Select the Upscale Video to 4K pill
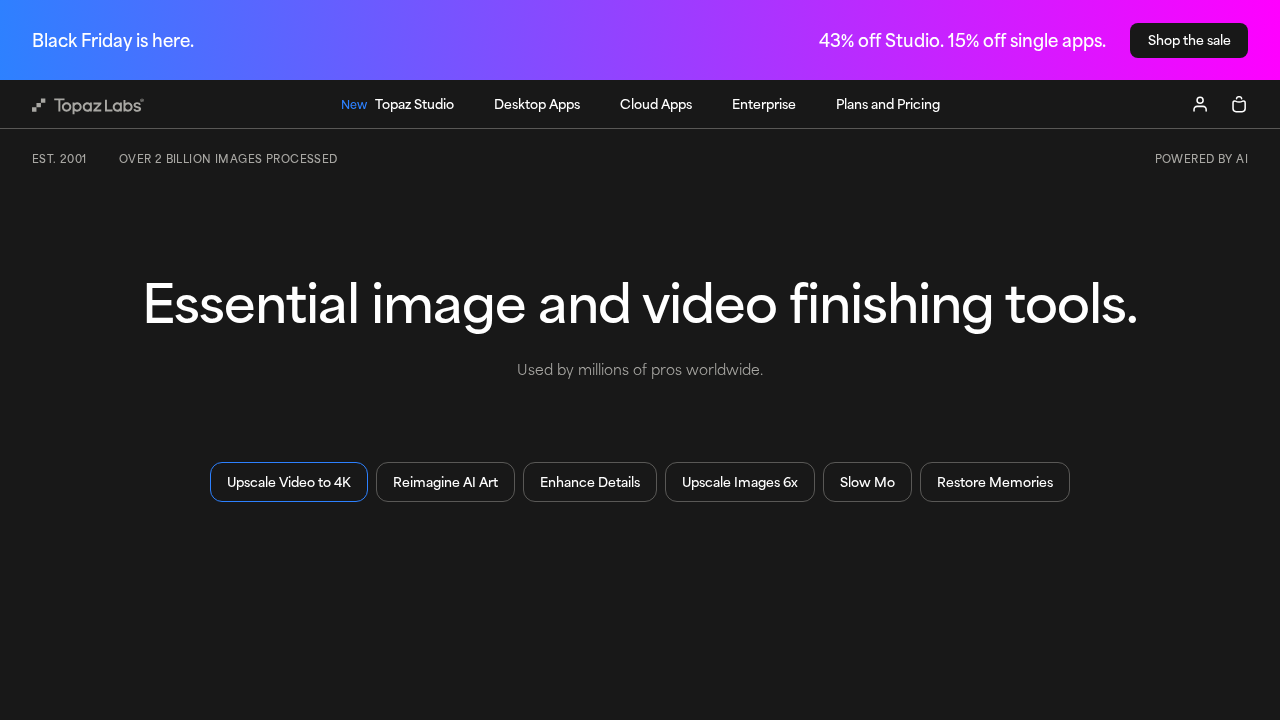1280x720 pixels. pos(288,482)
